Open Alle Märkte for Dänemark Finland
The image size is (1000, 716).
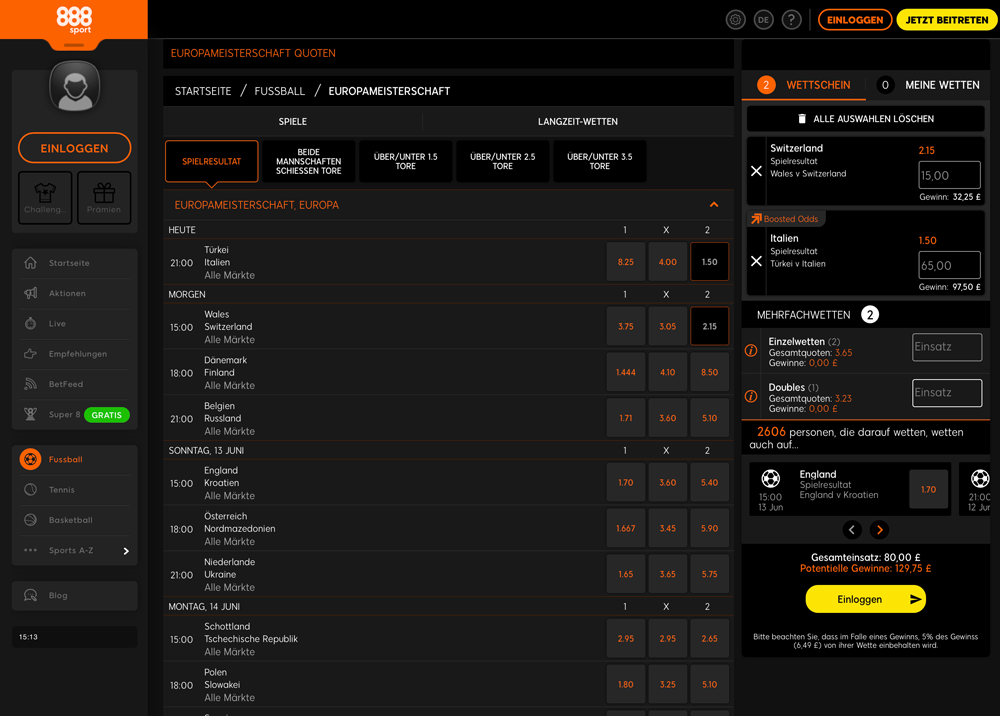[x=230, y=386]
